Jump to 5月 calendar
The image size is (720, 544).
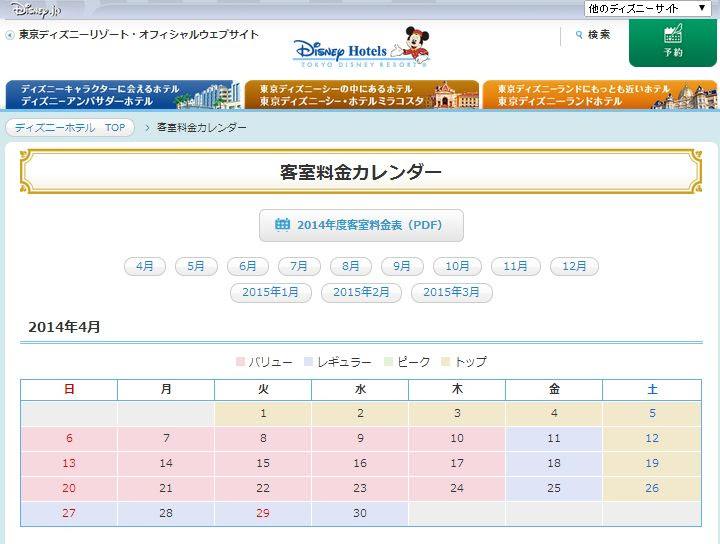click(x=196, y=266)
